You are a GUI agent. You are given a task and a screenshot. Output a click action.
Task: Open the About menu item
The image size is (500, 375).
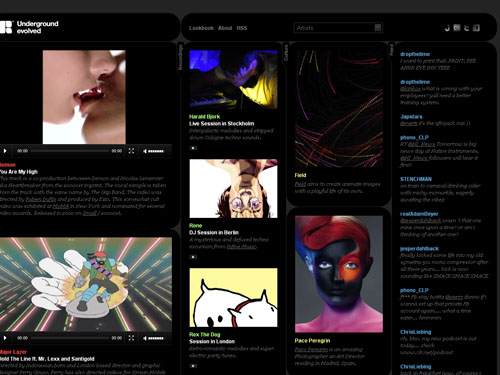225,28
